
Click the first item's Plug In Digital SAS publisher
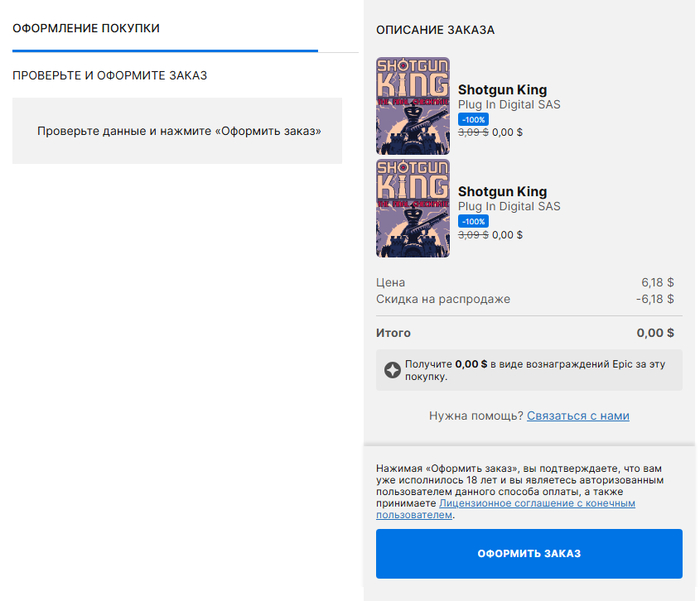(509, 105)
